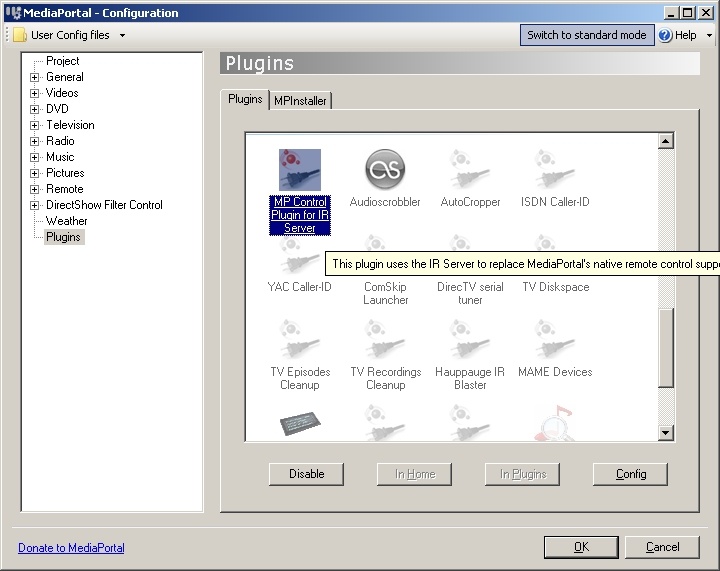Expand the Videos tree node
The height and width of the screenshot is (571, 720).
point(34,93)
